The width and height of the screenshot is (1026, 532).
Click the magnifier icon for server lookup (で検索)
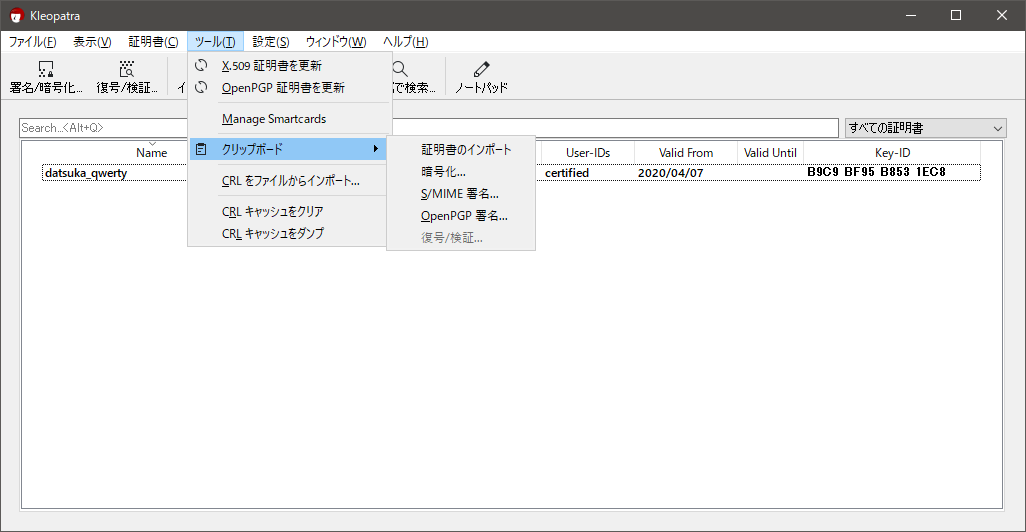(400, 69)
